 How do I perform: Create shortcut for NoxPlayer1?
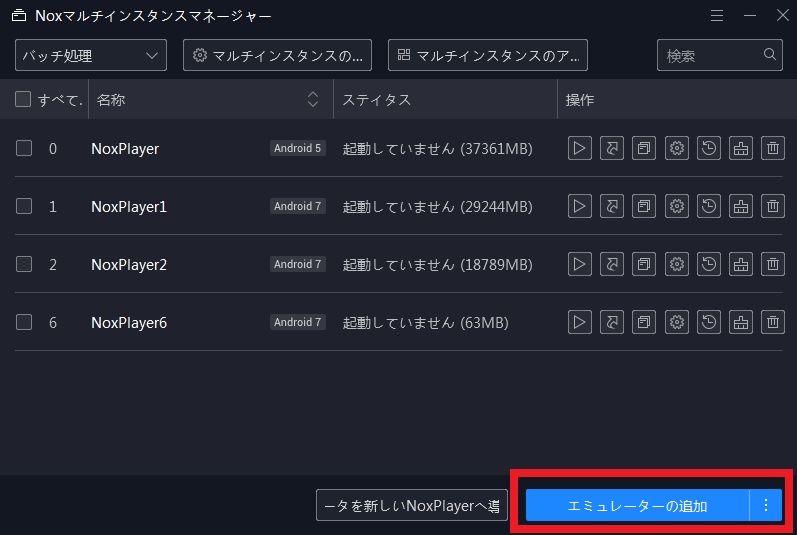pos(611,206)
